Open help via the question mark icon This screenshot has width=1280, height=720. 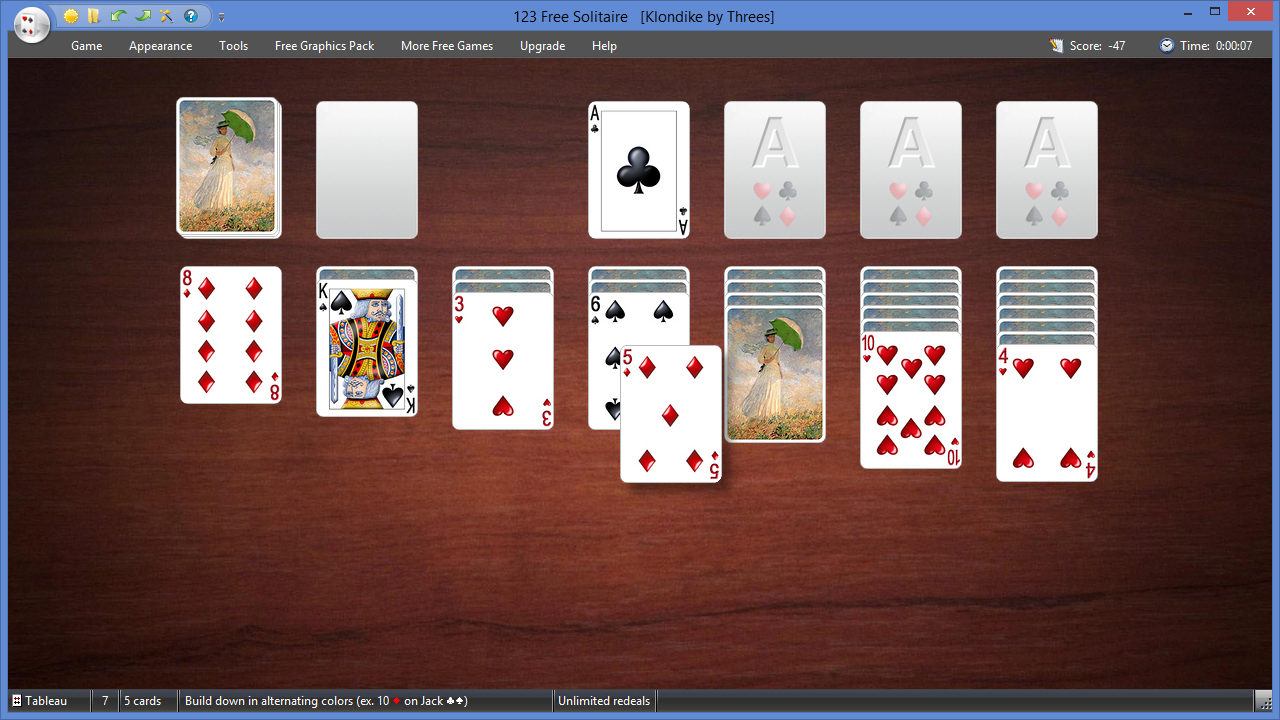click(190, 16)
